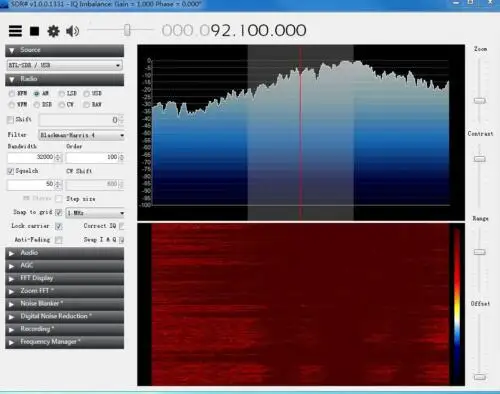500x394 pixels.
Task: Click the Bandwidth input field
Action: [31, 157]
